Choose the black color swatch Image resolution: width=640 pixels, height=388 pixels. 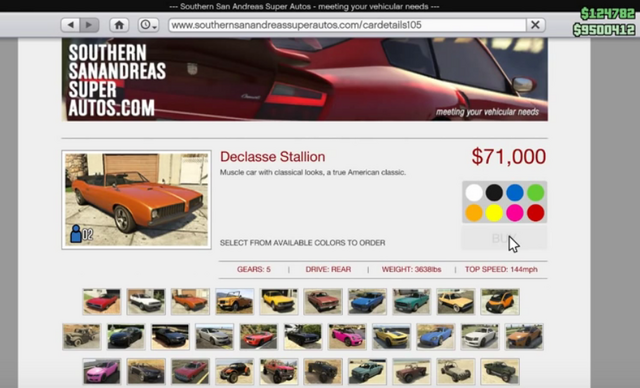click(494, 193)
